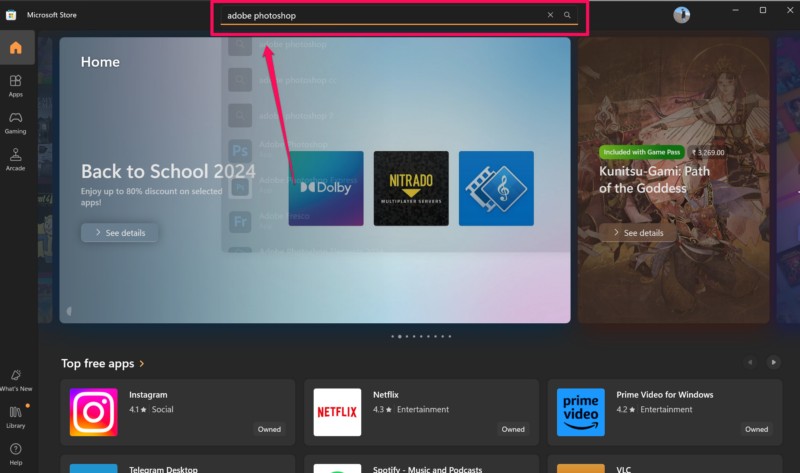This screenshot has height=473, width=800.
Task: Click the magnifier search icon
Action: click(567, 15)
